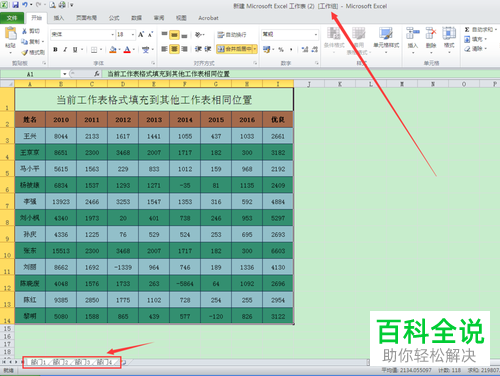Undo the last action
This screenshot has height=376, width=500.
point(25,5)
